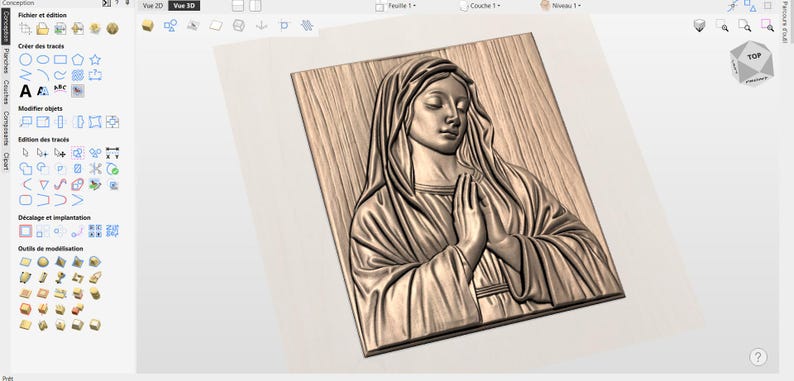Select the Draw Star tool
Screen dimensions: 794x381
95,60
